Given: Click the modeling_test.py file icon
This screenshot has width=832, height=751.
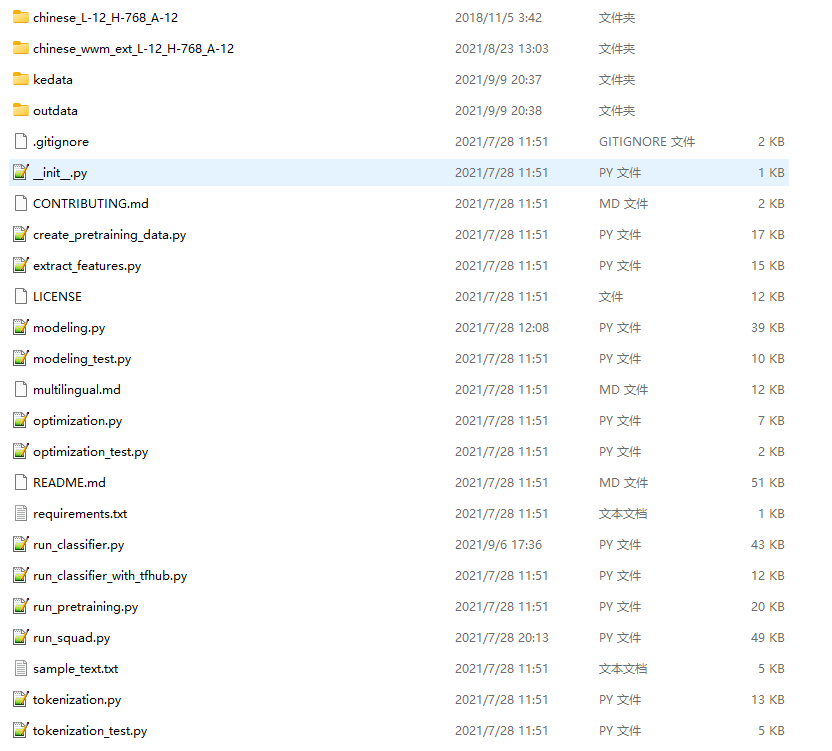Looking at the screenshot, I should (x=21, y=358).
